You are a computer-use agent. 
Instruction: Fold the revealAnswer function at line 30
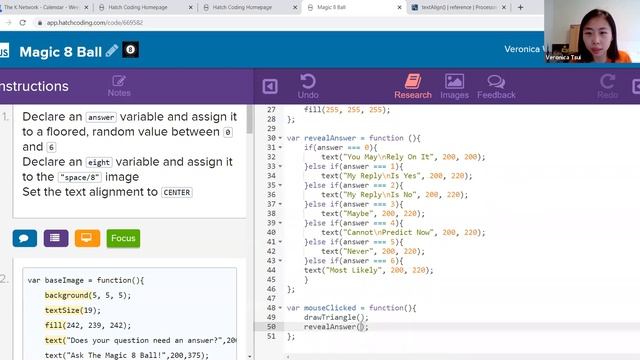pos(280,138)
